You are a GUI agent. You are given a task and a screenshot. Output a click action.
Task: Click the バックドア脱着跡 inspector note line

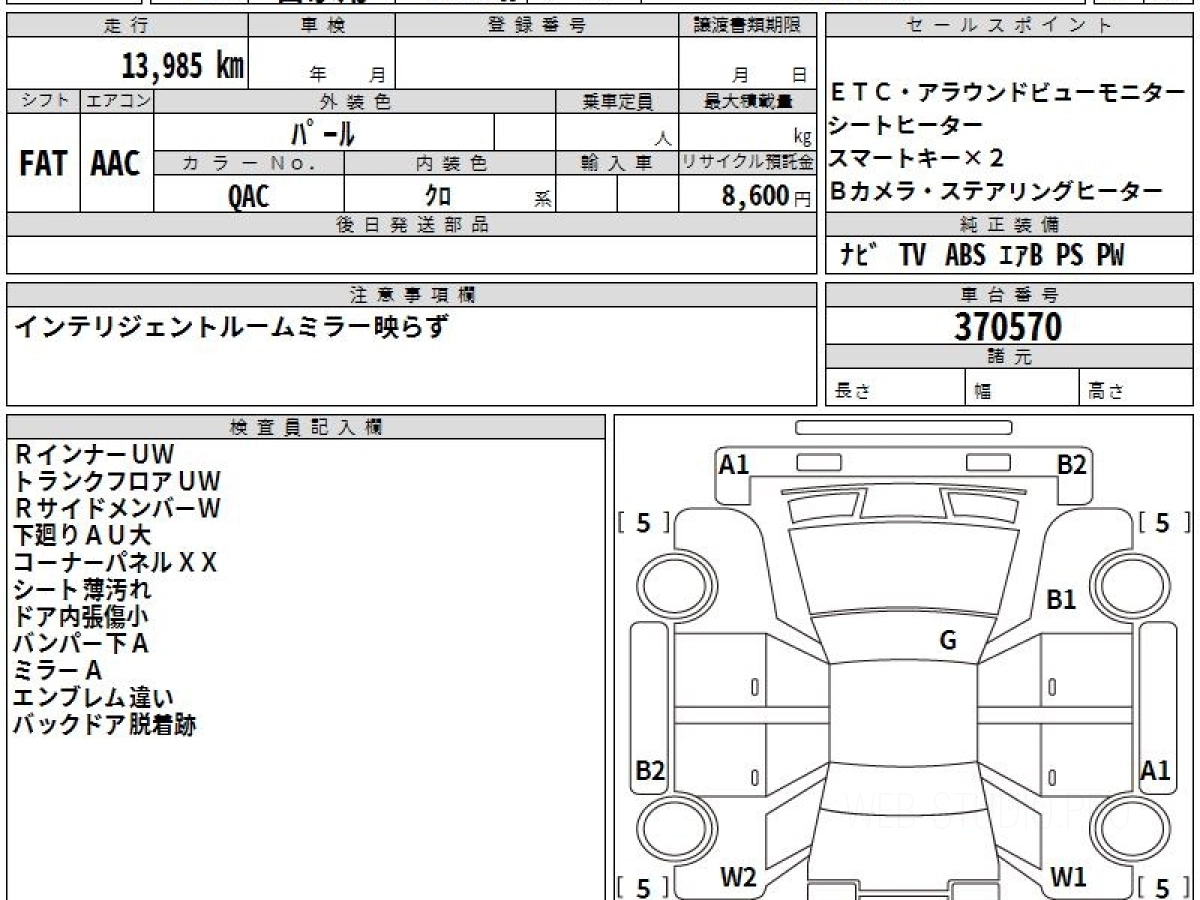point(104,725)
